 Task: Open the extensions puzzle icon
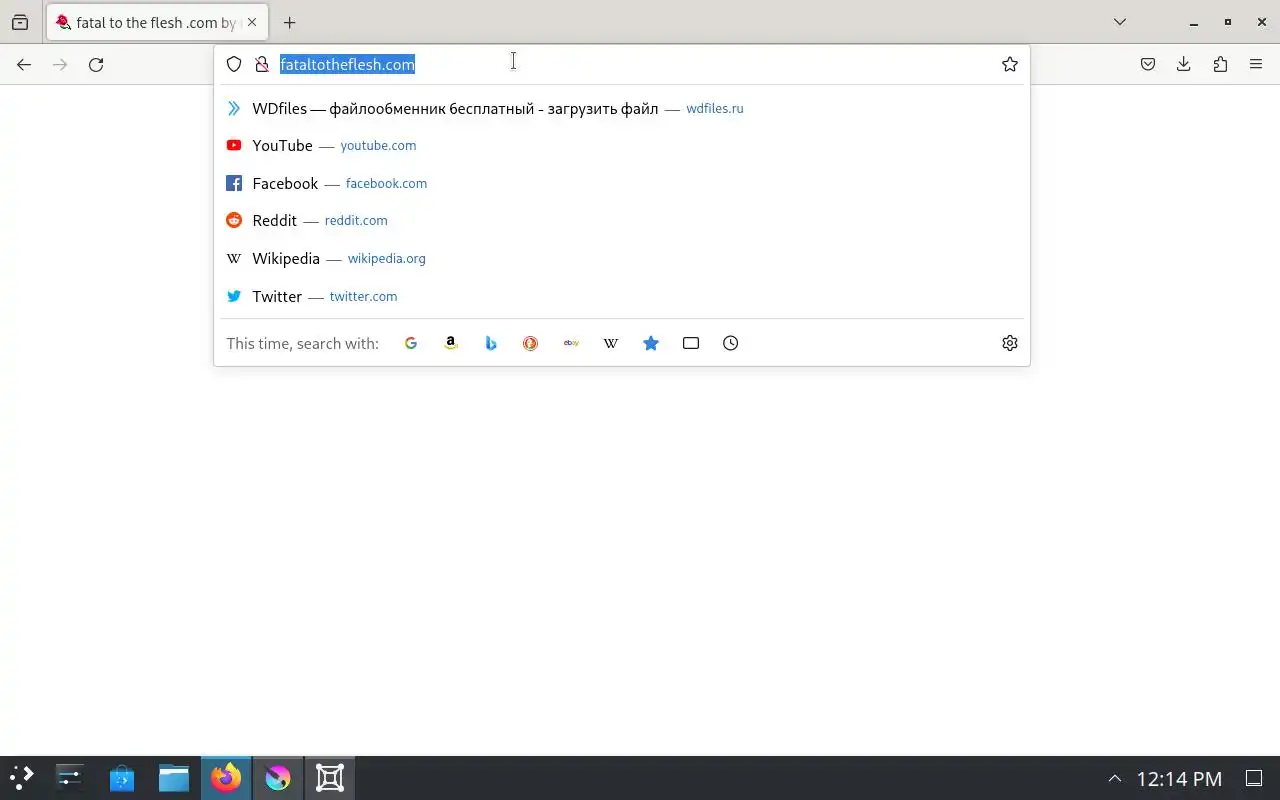coord(1220,64)
